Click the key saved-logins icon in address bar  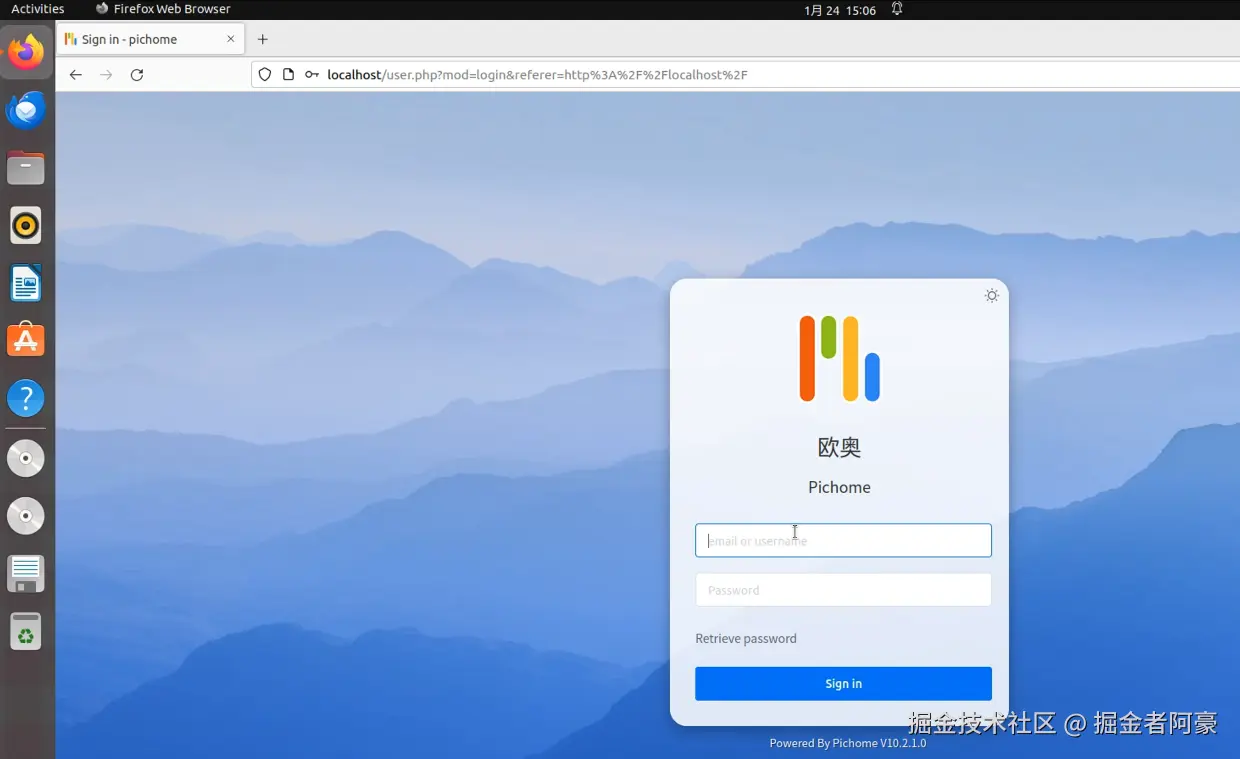[x=312, y=75]
